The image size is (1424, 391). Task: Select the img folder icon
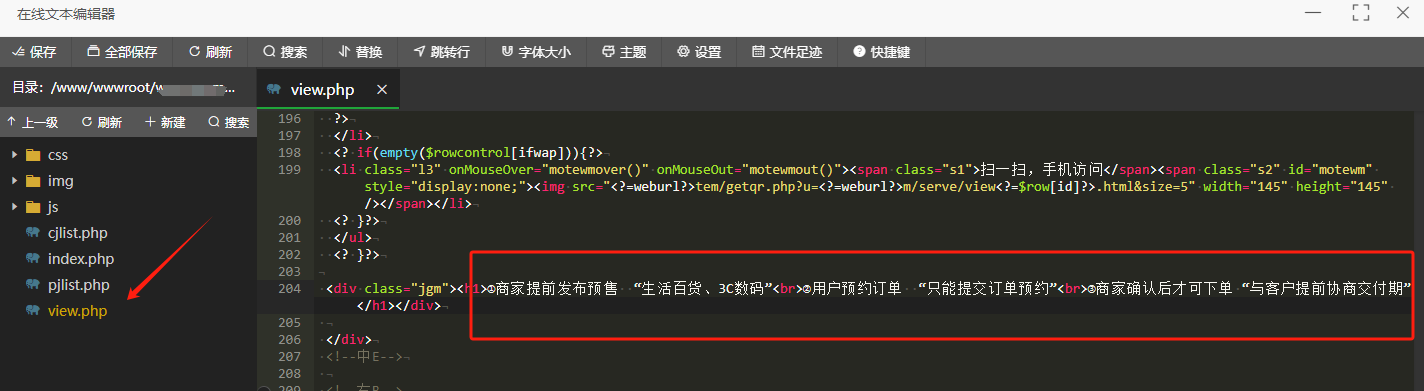pyautogui.click(x=33, y=181)
